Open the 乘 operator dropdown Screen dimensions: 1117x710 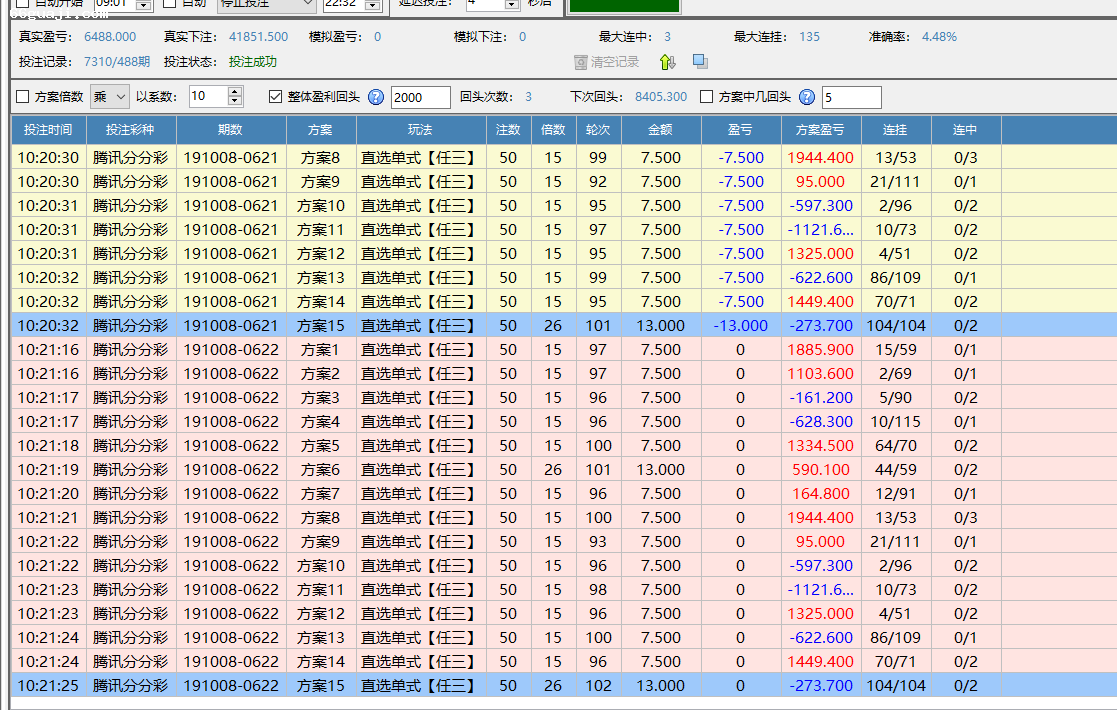[x=110, y=97]
